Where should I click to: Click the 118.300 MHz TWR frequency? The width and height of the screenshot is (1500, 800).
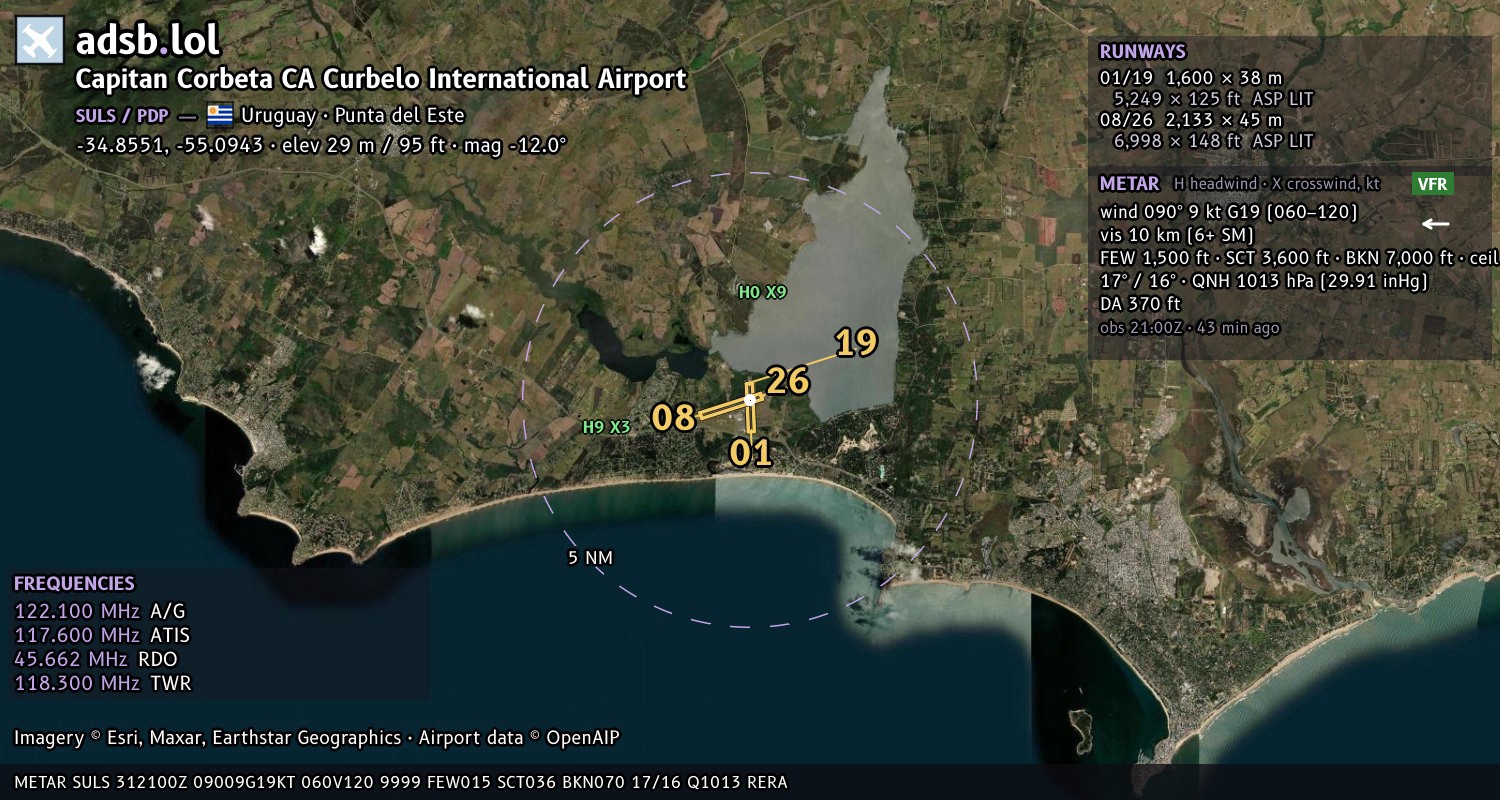click(103, 683)
